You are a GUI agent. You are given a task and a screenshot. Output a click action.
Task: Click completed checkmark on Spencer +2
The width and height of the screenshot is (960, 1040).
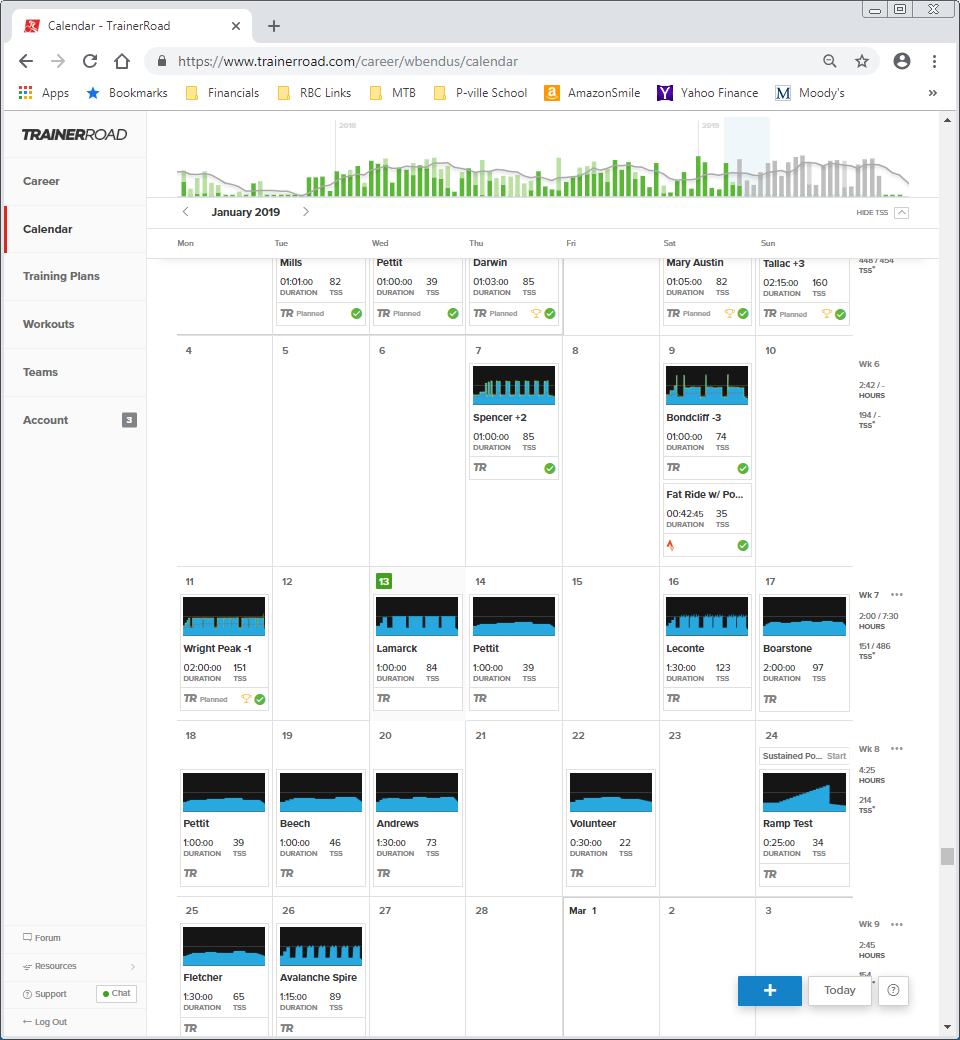[x=550, y=468]
